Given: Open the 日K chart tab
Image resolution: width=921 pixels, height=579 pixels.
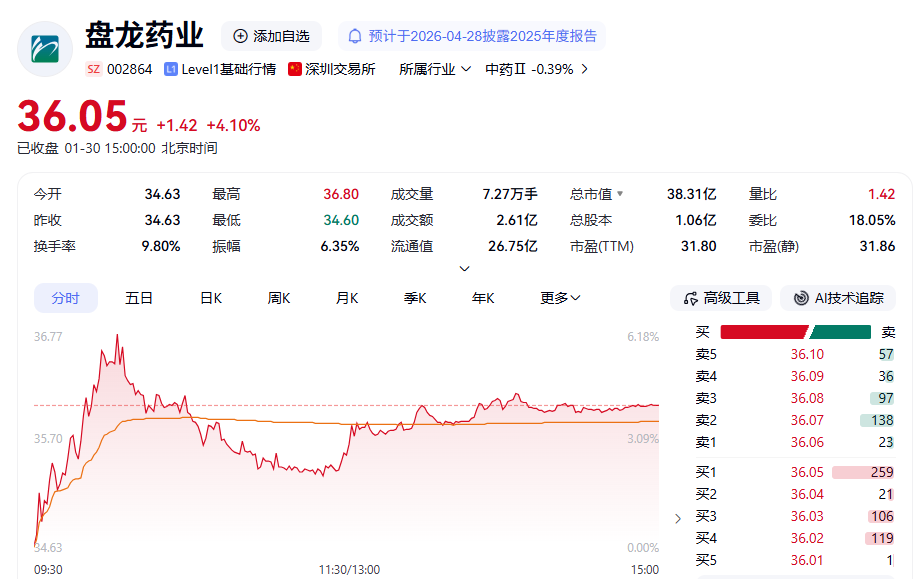Looking at the screenshot, I should pos(209,297).
